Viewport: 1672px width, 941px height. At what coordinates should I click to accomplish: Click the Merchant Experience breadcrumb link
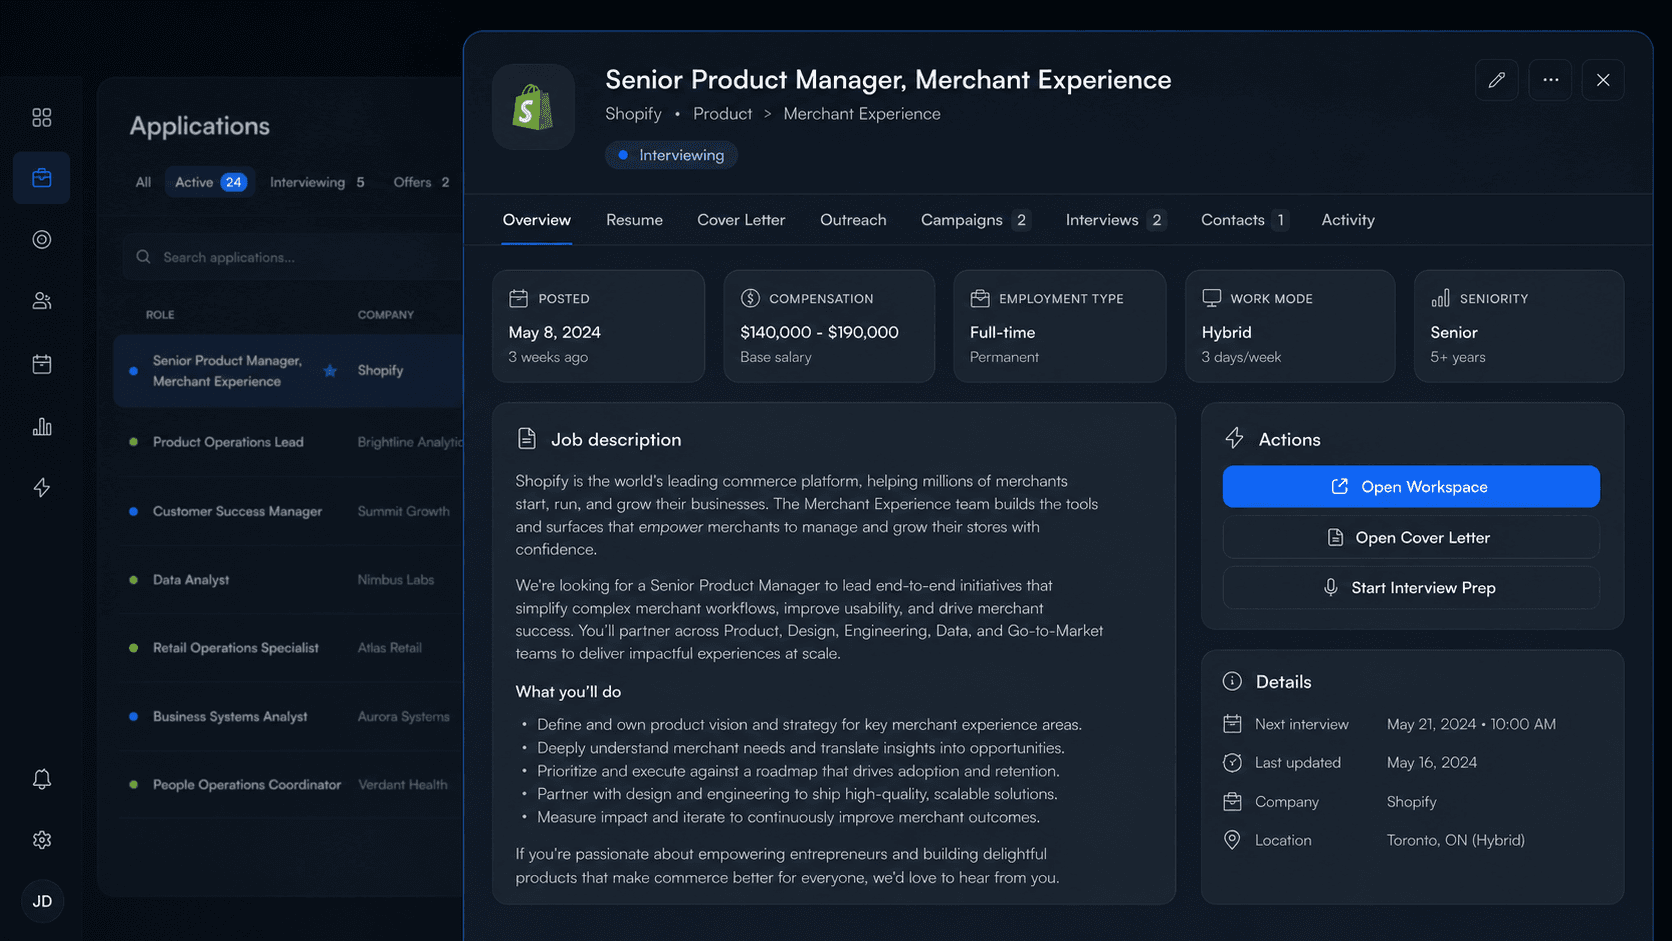click(x=862, y=114)
